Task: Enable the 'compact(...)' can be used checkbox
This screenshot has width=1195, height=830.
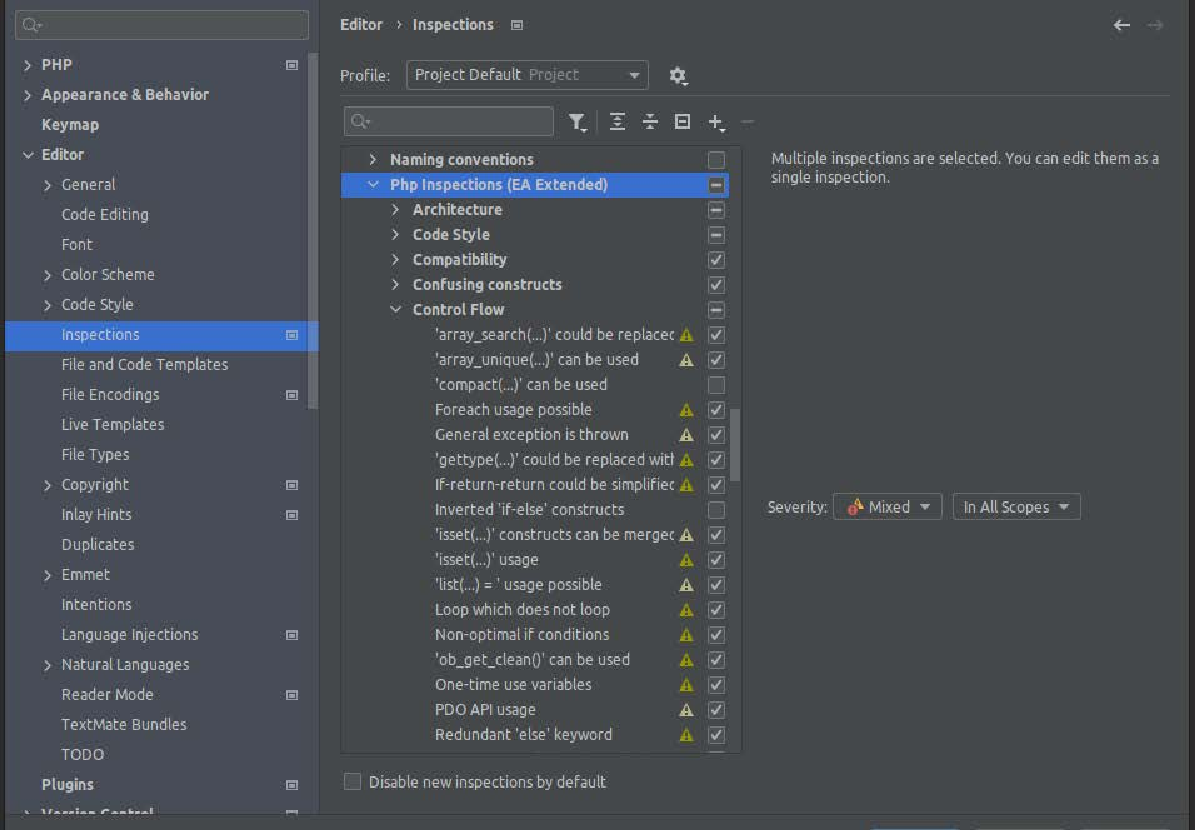Action: (716, 385)
